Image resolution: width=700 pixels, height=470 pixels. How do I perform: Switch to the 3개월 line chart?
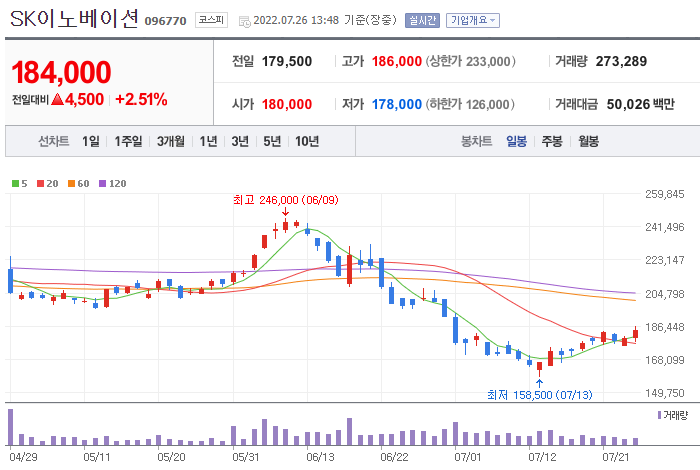click(171, 141)
